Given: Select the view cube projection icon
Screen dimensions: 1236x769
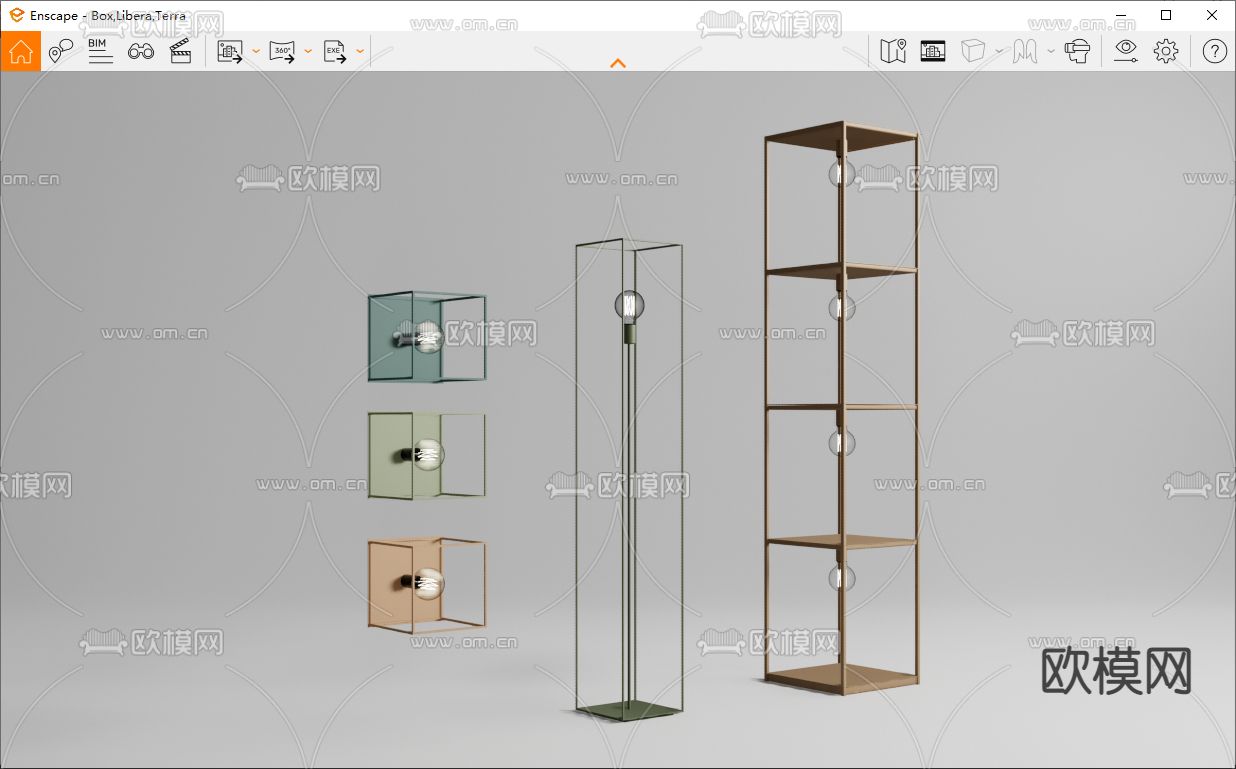Looking at the screenshot, I should tap(973, 51).
